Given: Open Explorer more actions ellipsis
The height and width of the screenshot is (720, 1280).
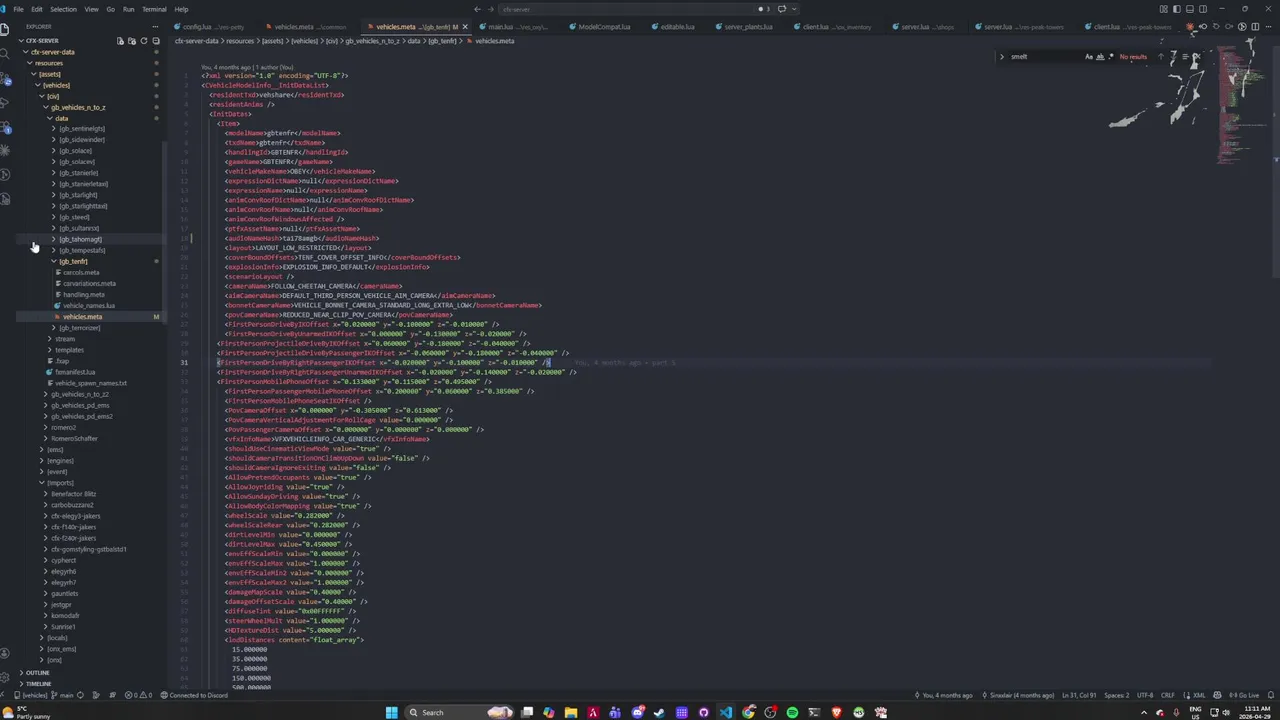Looking at the screenshot, I should [155, 27].
